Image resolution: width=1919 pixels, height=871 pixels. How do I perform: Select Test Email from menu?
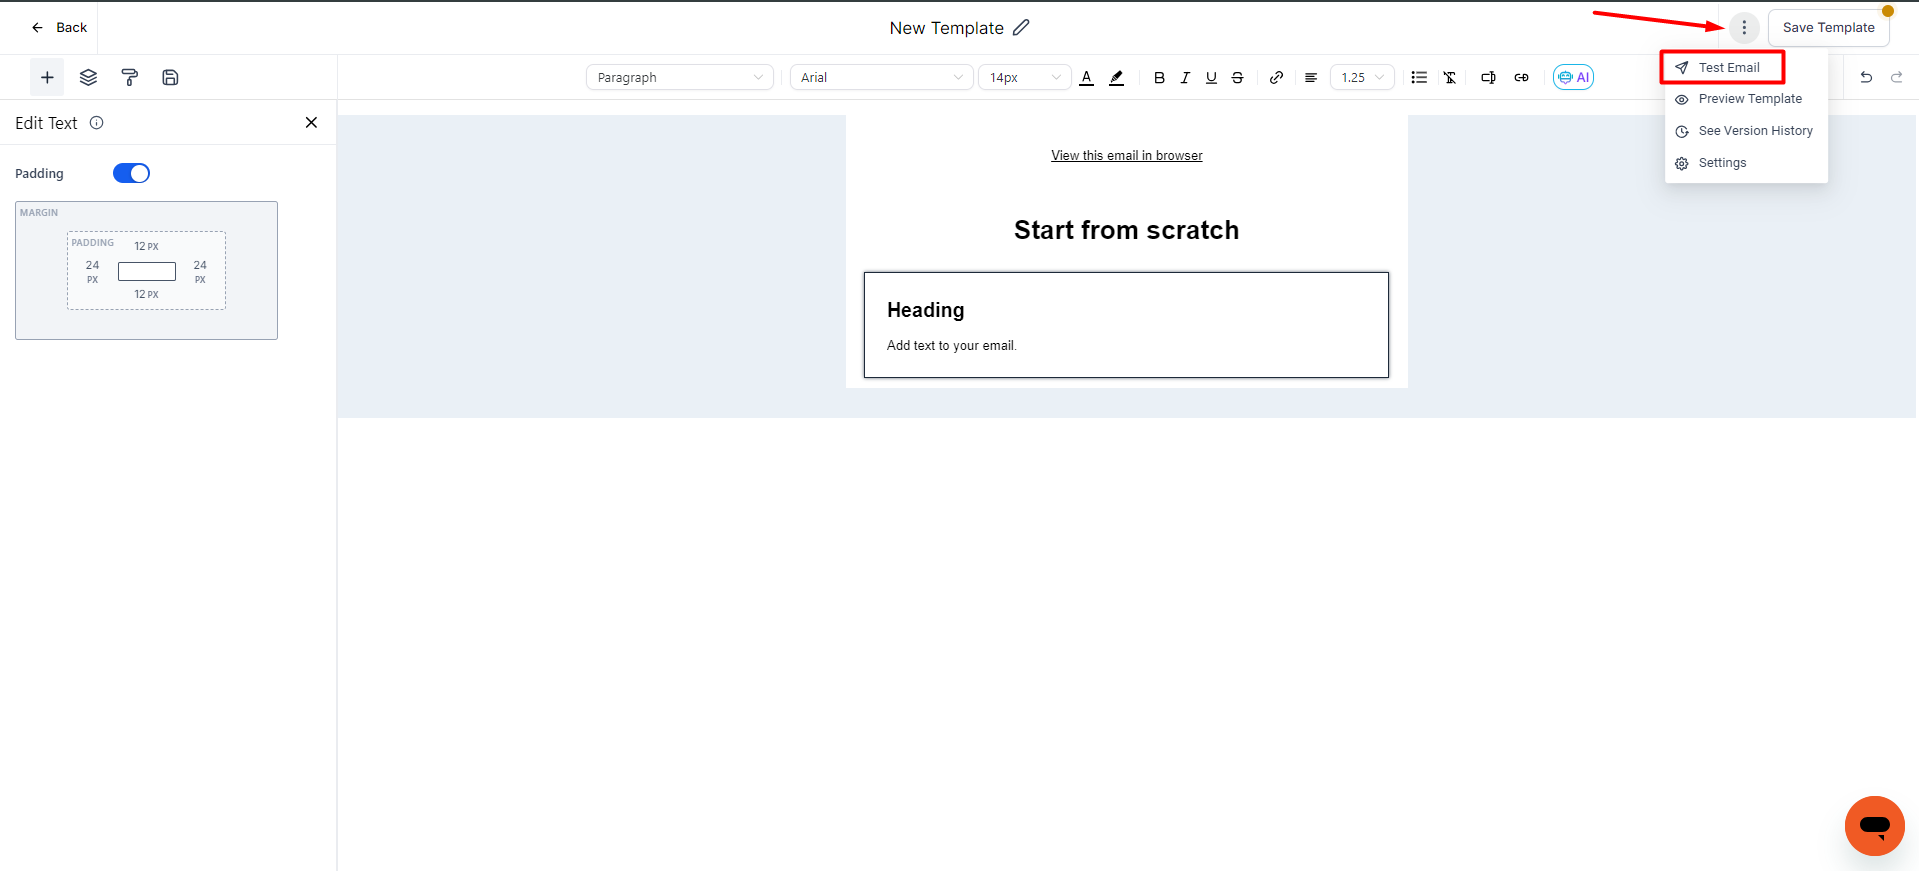pos(1728,67)
